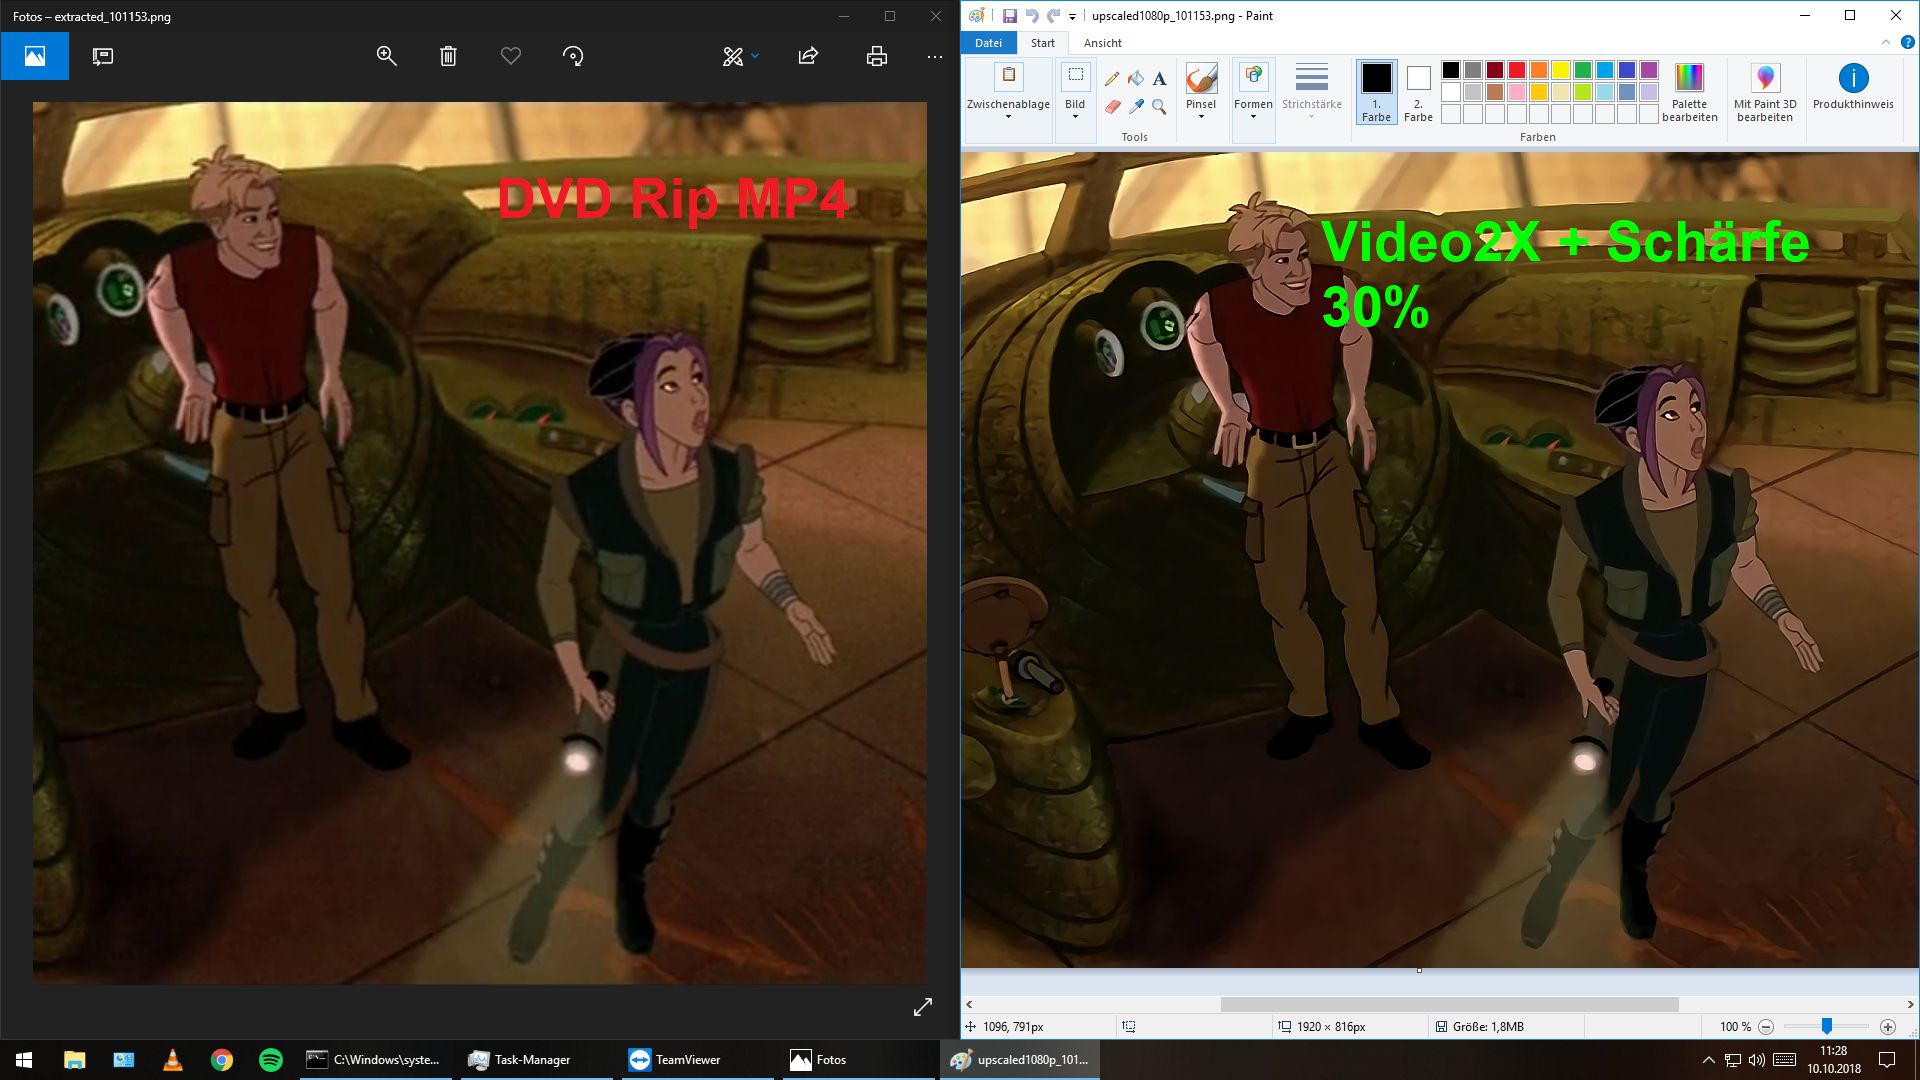Click the Share icon in Fotos
The image size is (1920, 1080).
click(x=808, y=56)
